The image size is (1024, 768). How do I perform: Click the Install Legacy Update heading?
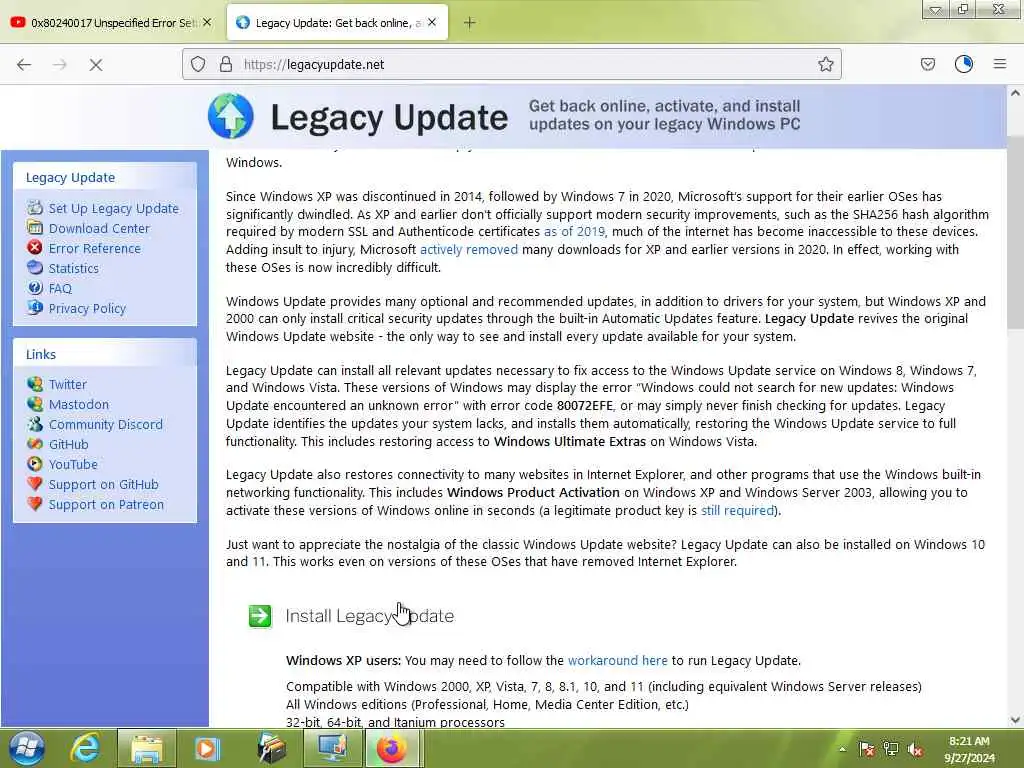pyautogui.click(x=370, y=616)
